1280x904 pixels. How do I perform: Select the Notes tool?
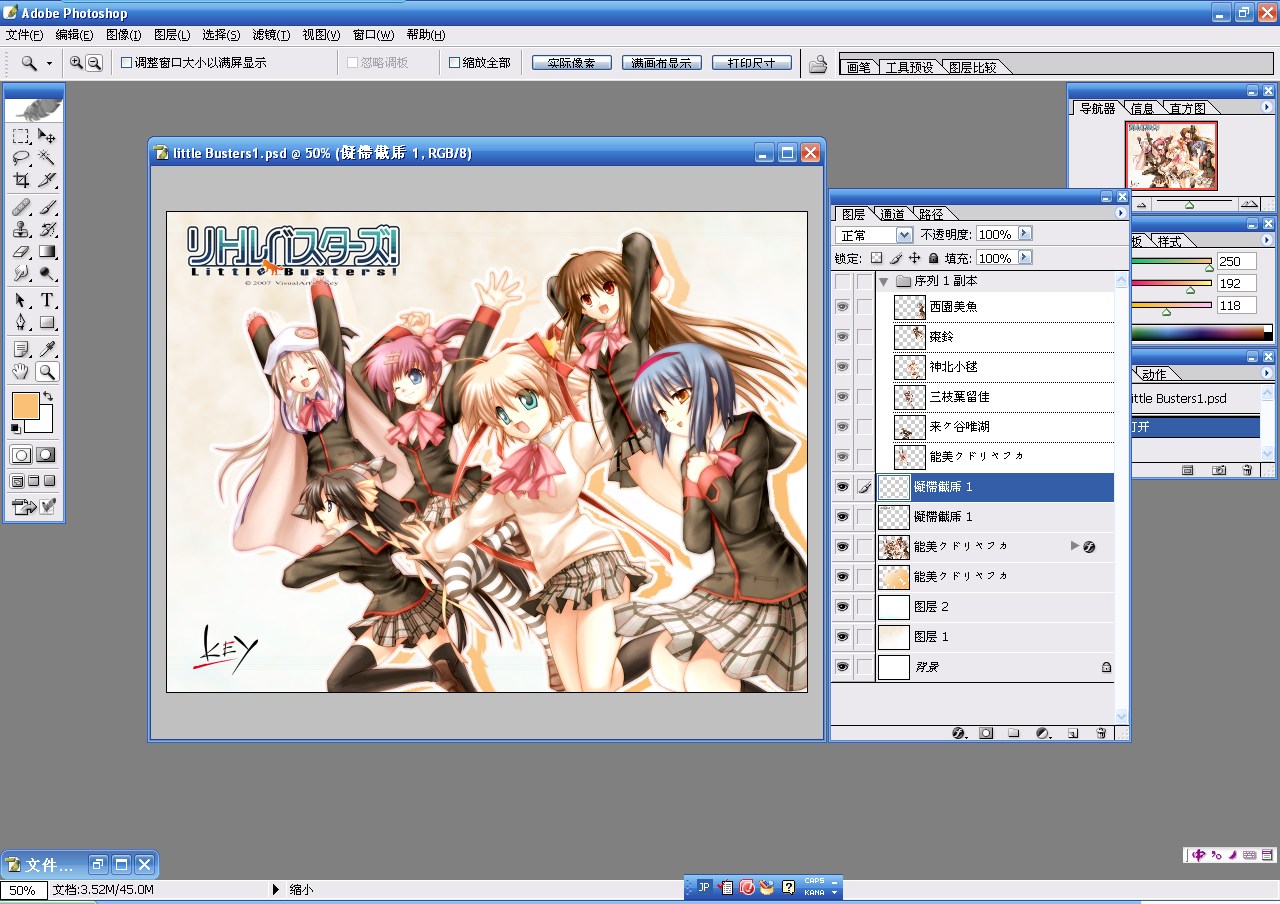click(21, 349)
